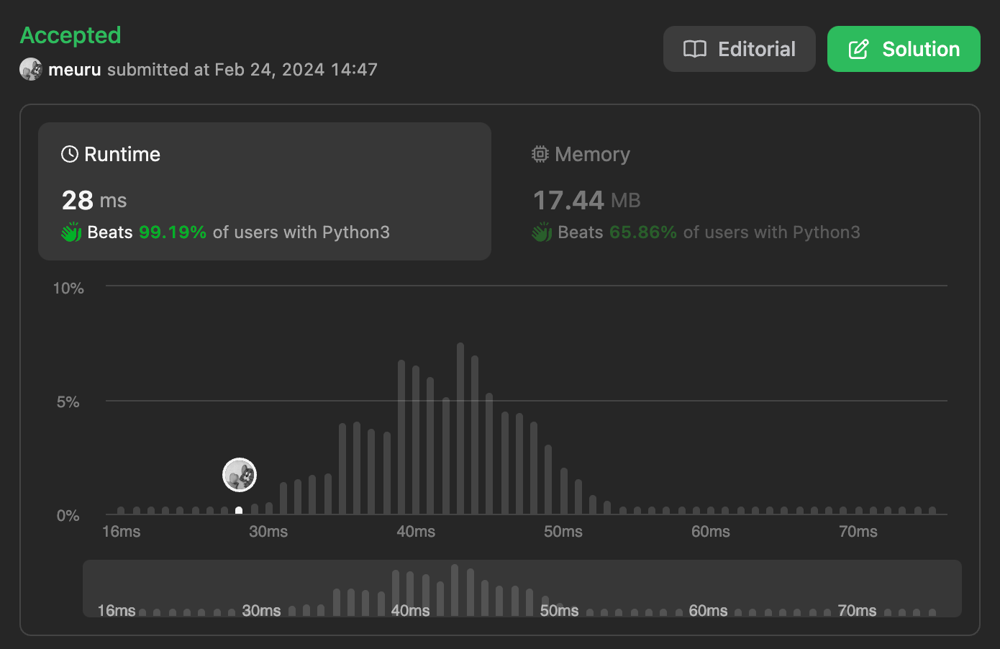
Task: Click the 99.19% runtime percentile text
Action: click(x=173, y=232)
